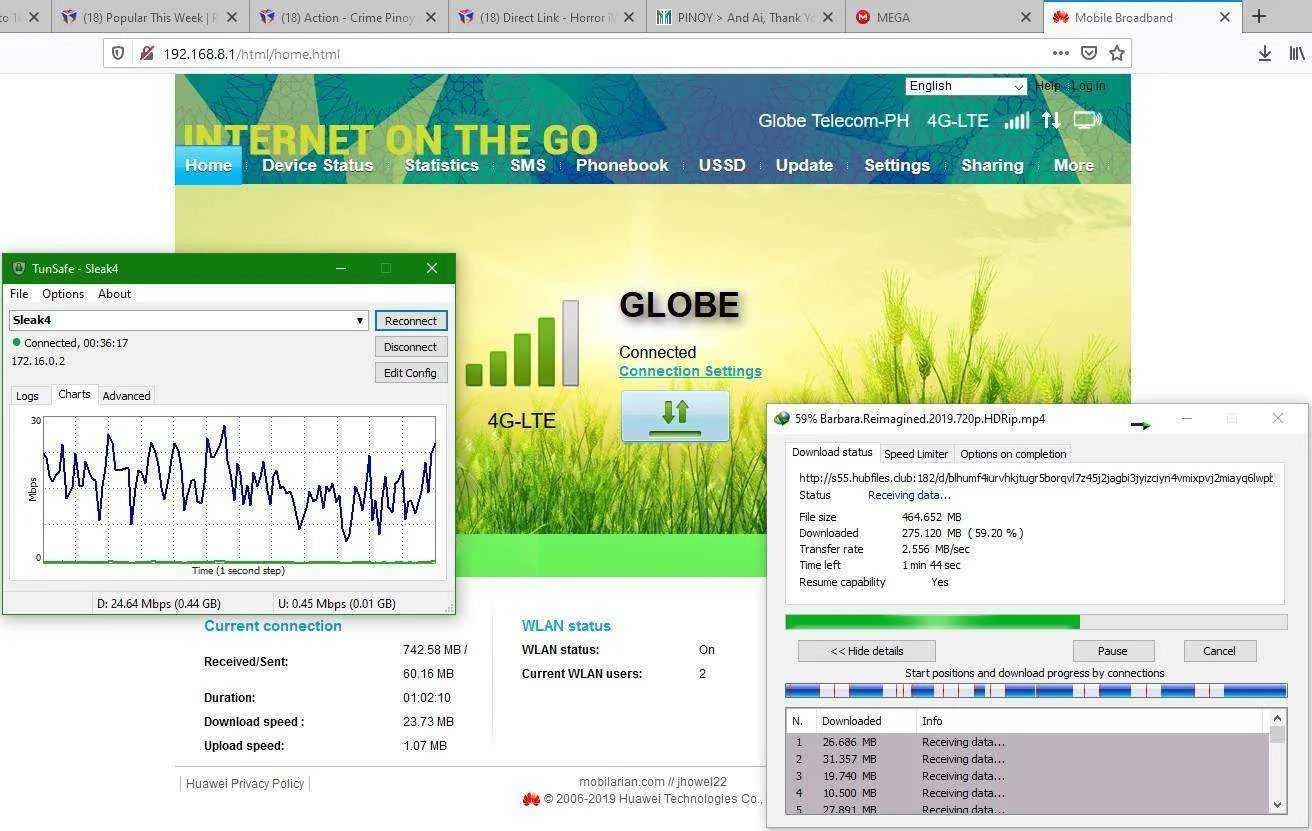Close the TunSafe window
This screenshot has height=831, width=1312.
coord(432,268)
